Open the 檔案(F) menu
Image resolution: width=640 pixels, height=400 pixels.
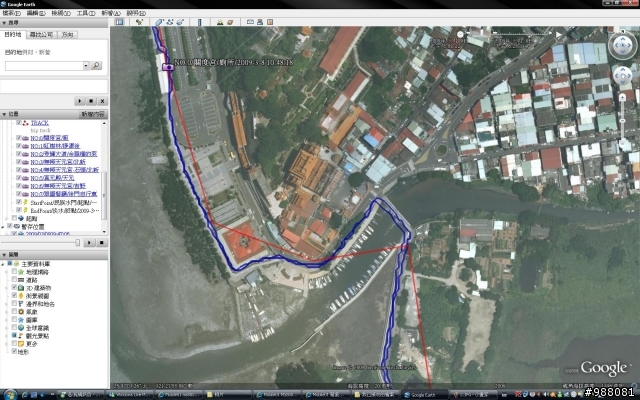[12, 13]
